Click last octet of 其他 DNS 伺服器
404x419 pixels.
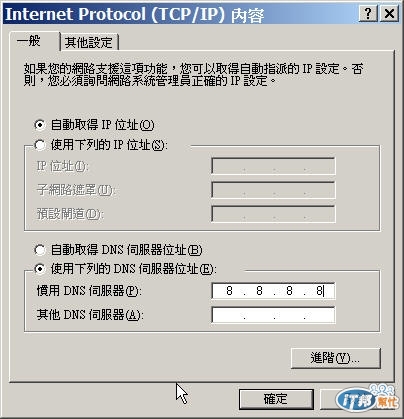319,315
